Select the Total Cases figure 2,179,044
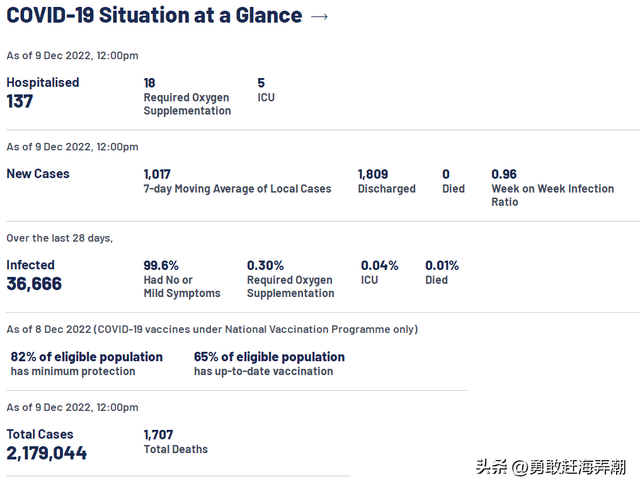Image resolution: width=640 pixels, height=489 pixels. pyautogui.click(x=47, y=453)
